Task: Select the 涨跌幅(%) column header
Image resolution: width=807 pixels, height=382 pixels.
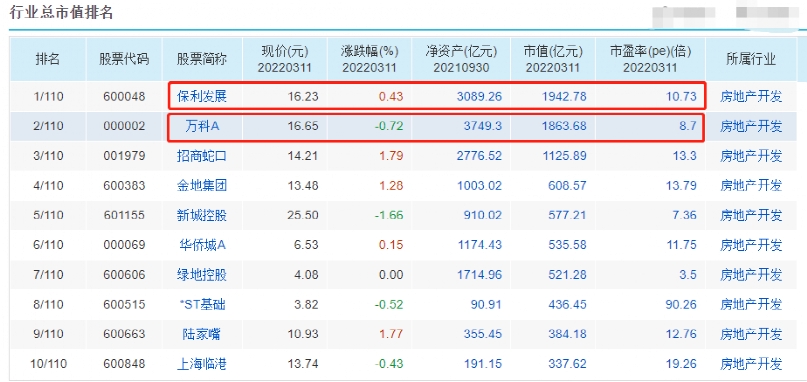Action: click(370, 59)
